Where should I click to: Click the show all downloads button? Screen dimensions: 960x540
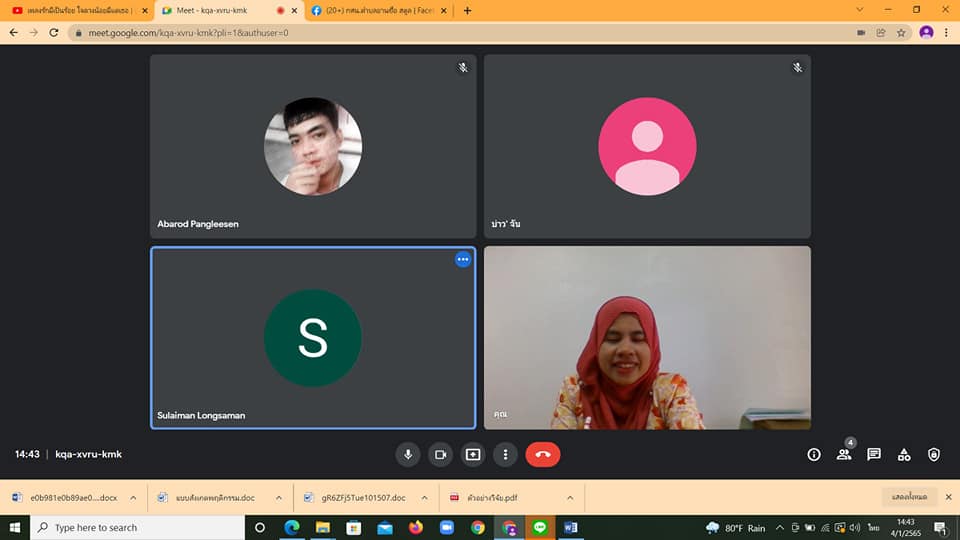pos(910,497)
